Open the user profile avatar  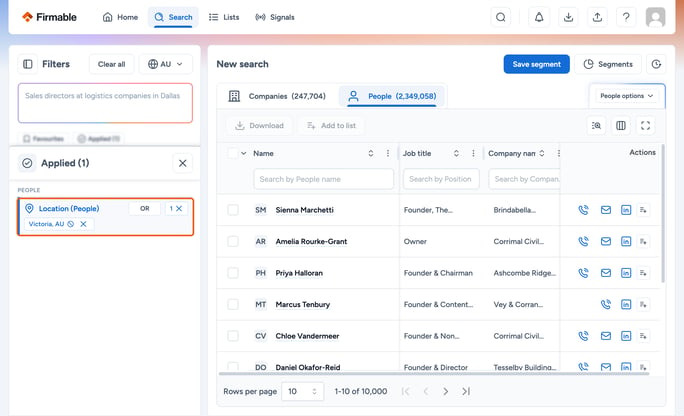[655, 17]
